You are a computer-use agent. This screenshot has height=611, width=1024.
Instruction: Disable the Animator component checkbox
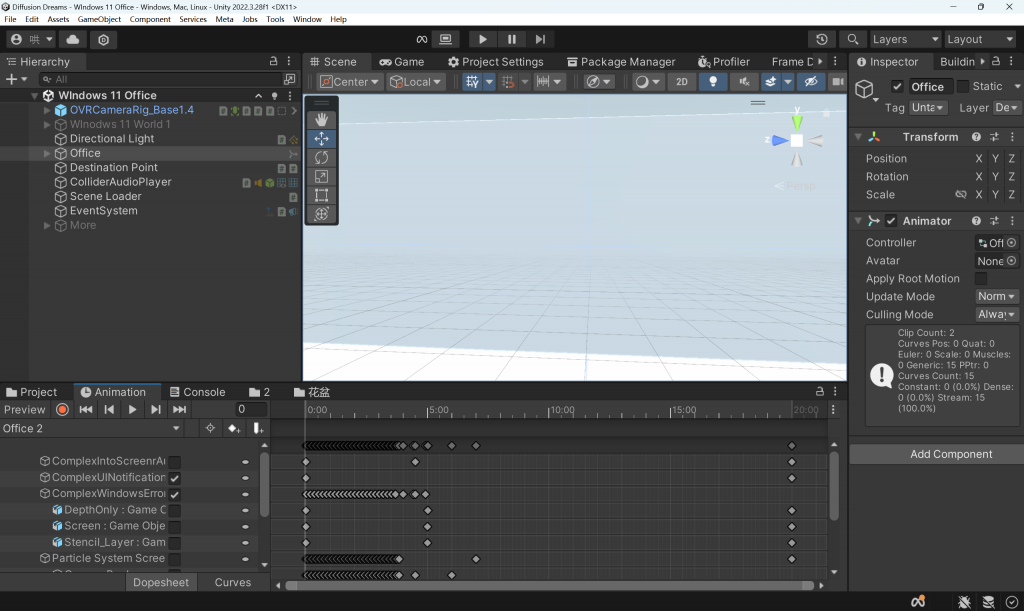(891, 221)
